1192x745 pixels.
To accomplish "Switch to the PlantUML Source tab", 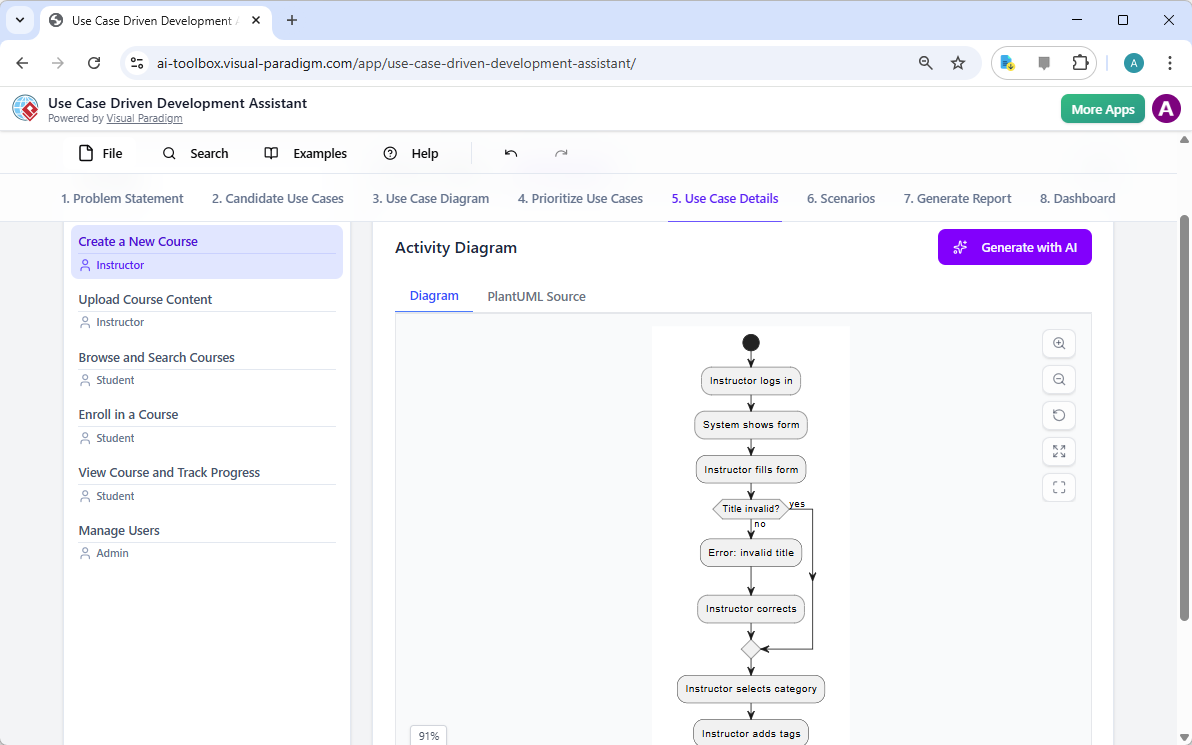I will tap(536, 296).
